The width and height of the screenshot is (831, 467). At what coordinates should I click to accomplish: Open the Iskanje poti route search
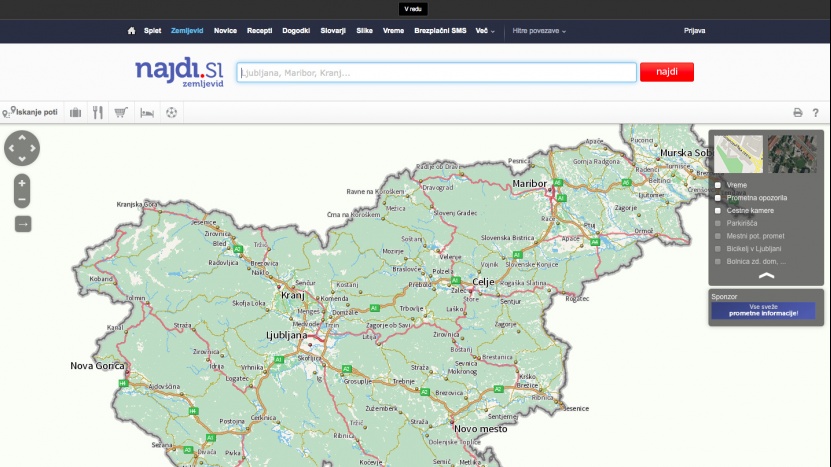click(x=31, y=113)
